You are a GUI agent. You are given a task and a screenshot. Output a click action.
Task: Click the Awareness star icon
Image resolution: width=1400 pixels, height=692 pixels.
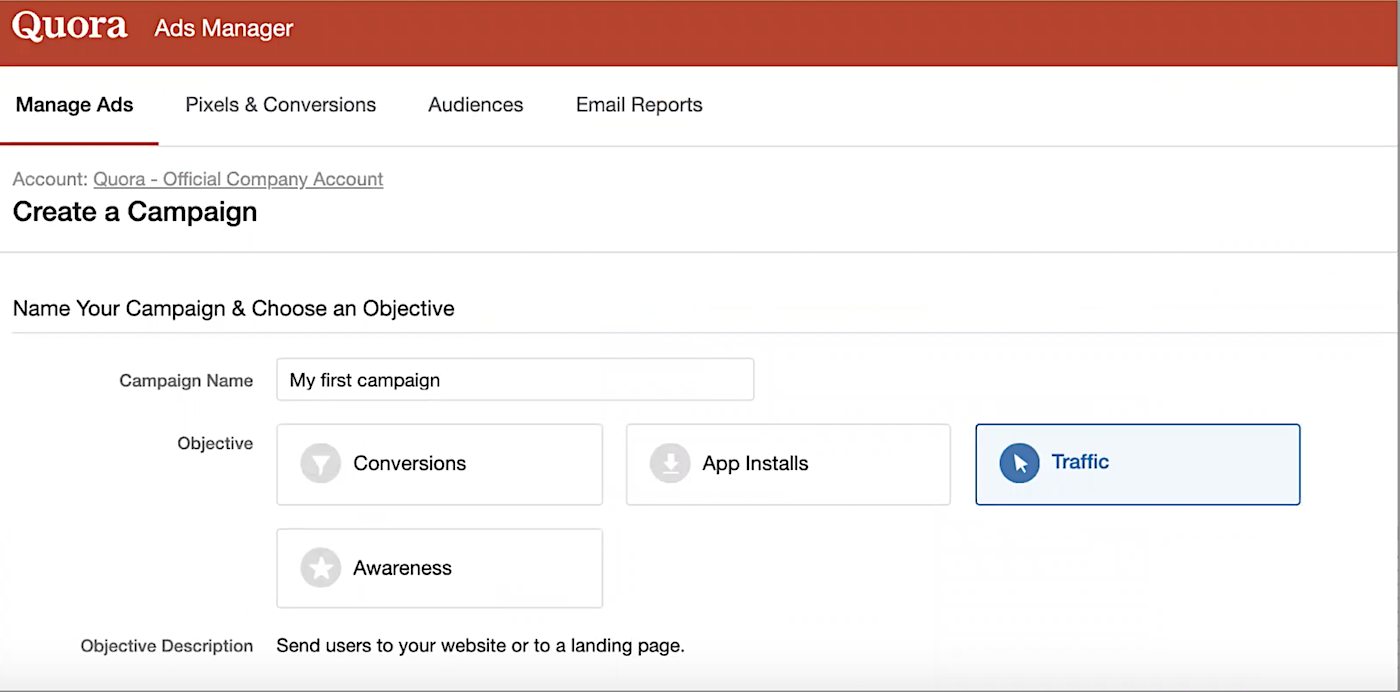click(x=320, y=568)
